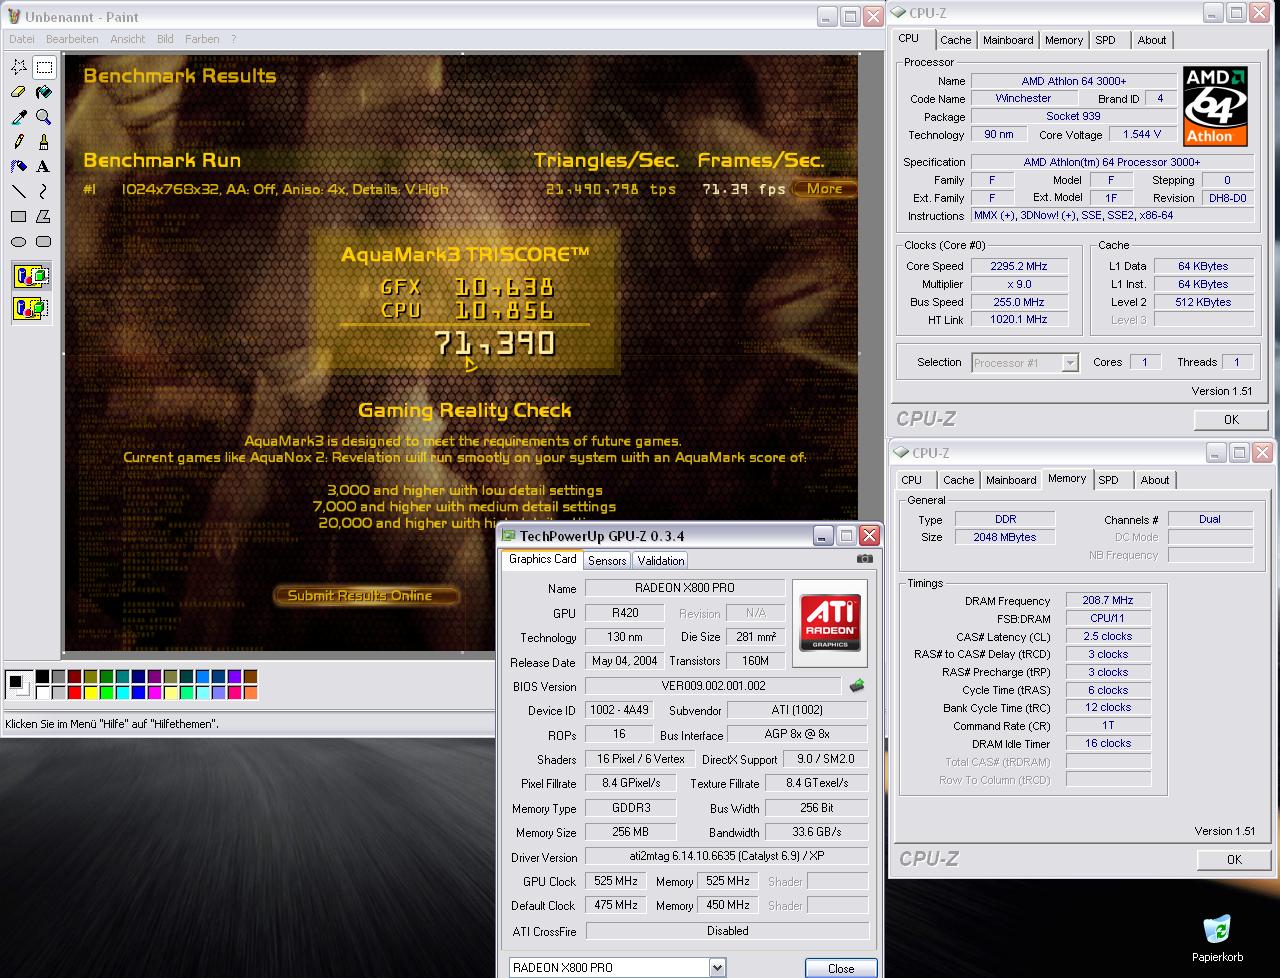Open About tab in lower CPU-Z window

coord(1155,480)
